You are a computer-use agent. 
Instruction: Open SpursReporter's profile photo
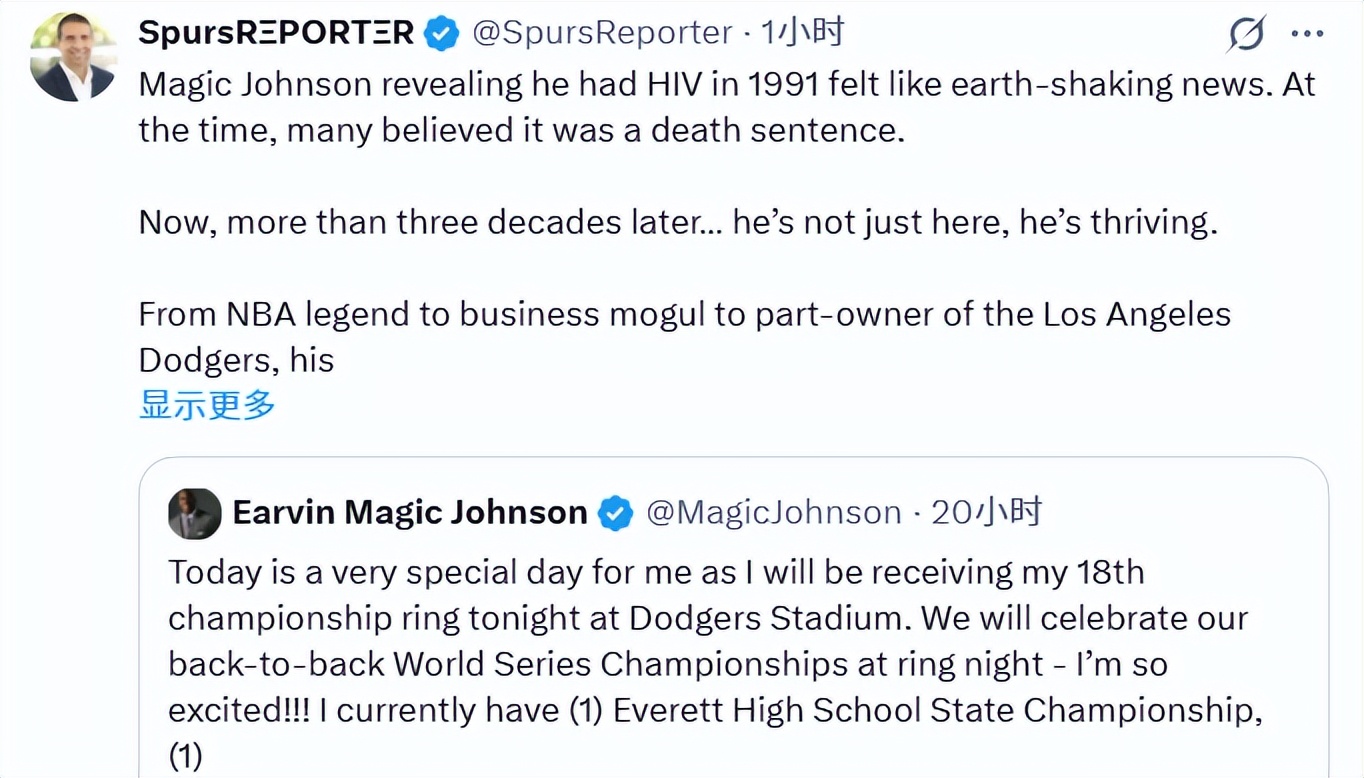point(73,57)
